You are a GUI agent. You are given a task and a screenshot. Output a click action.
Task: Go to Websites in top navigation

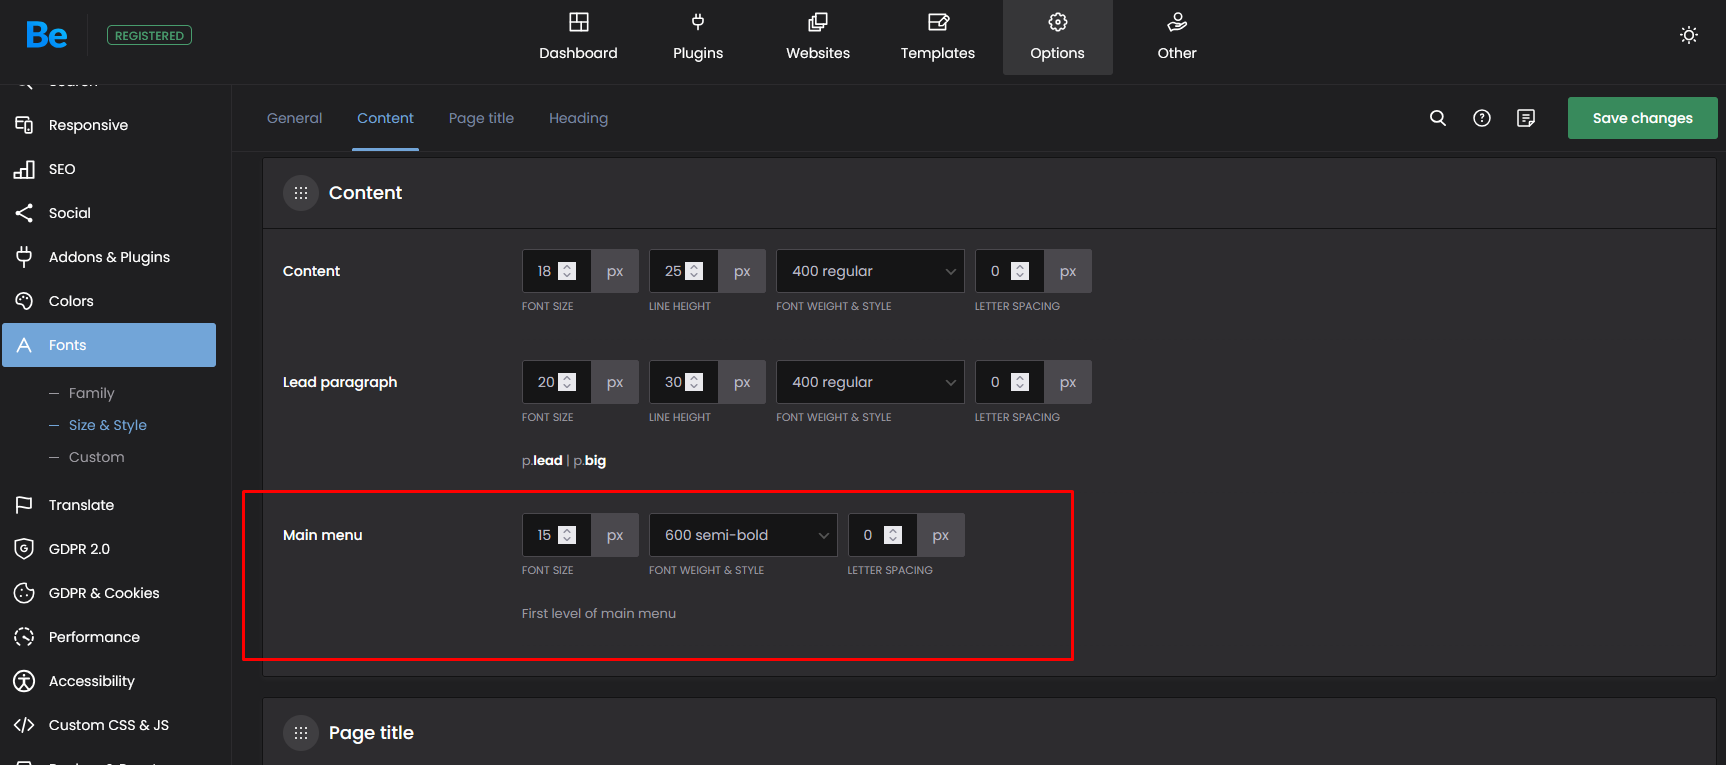tap(818, 37)
